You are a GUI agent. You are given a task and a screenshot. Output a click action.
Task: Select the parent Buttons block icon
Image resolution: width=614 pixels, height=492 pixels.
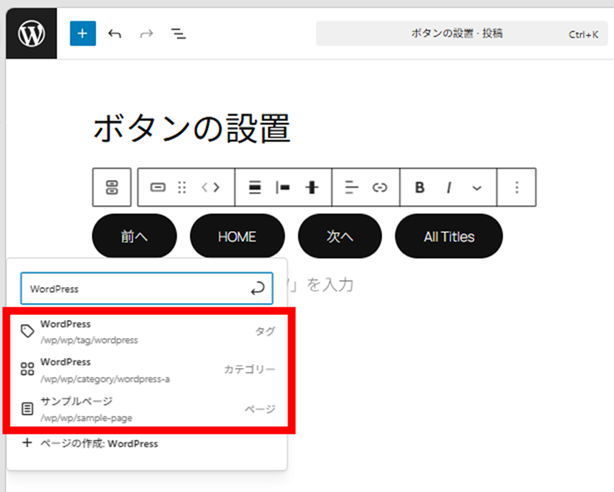coord(112,187)
